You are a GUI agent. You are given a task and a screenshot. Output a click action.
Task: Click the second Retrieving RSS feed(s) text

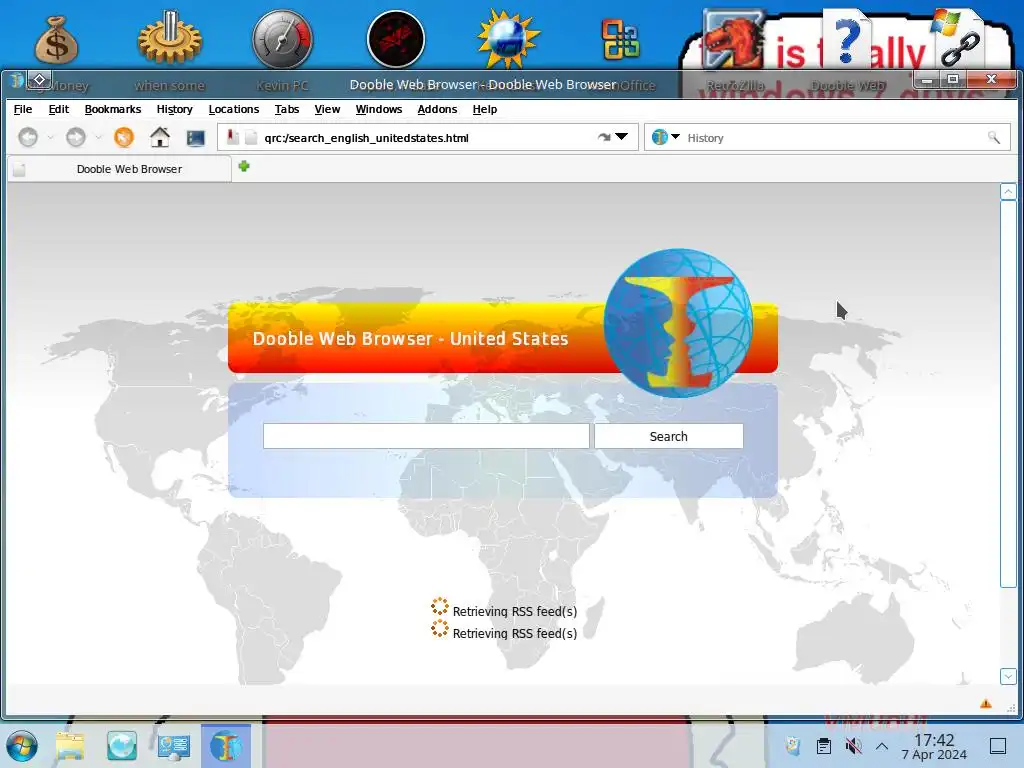click(x=515, y=633)
